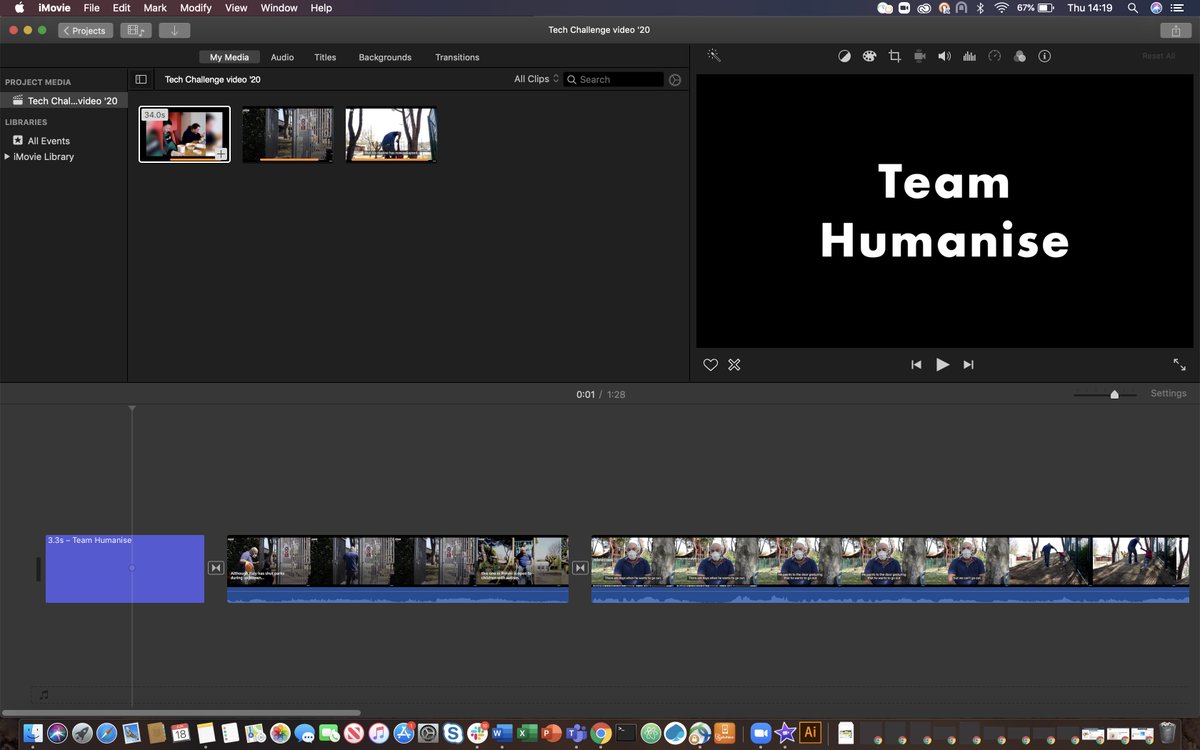This screenshot has width=1200, height=750.
Task: Select the second media thumbnail with gates
Action: click(x=288, y=134)
